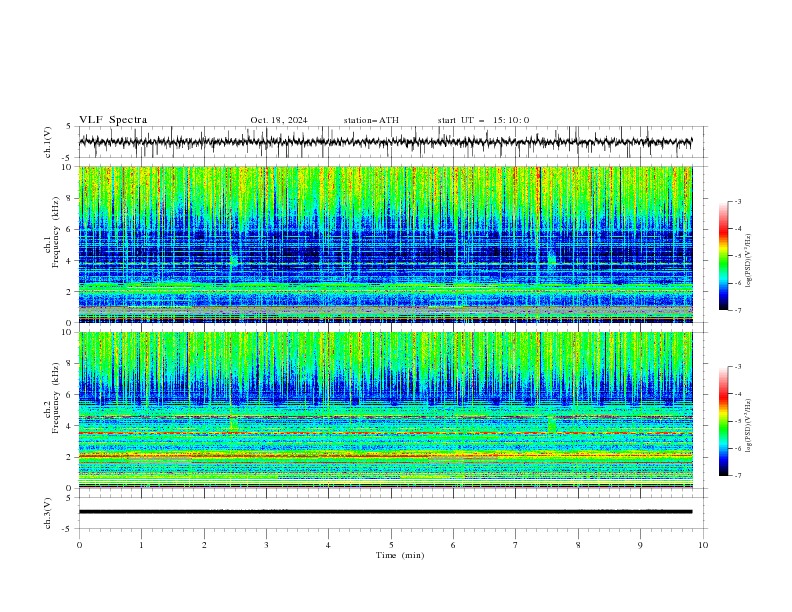Click the "station=ATH" header label
Image resolution: width=792 pixels, height=612 pixels.
point(371,120)
